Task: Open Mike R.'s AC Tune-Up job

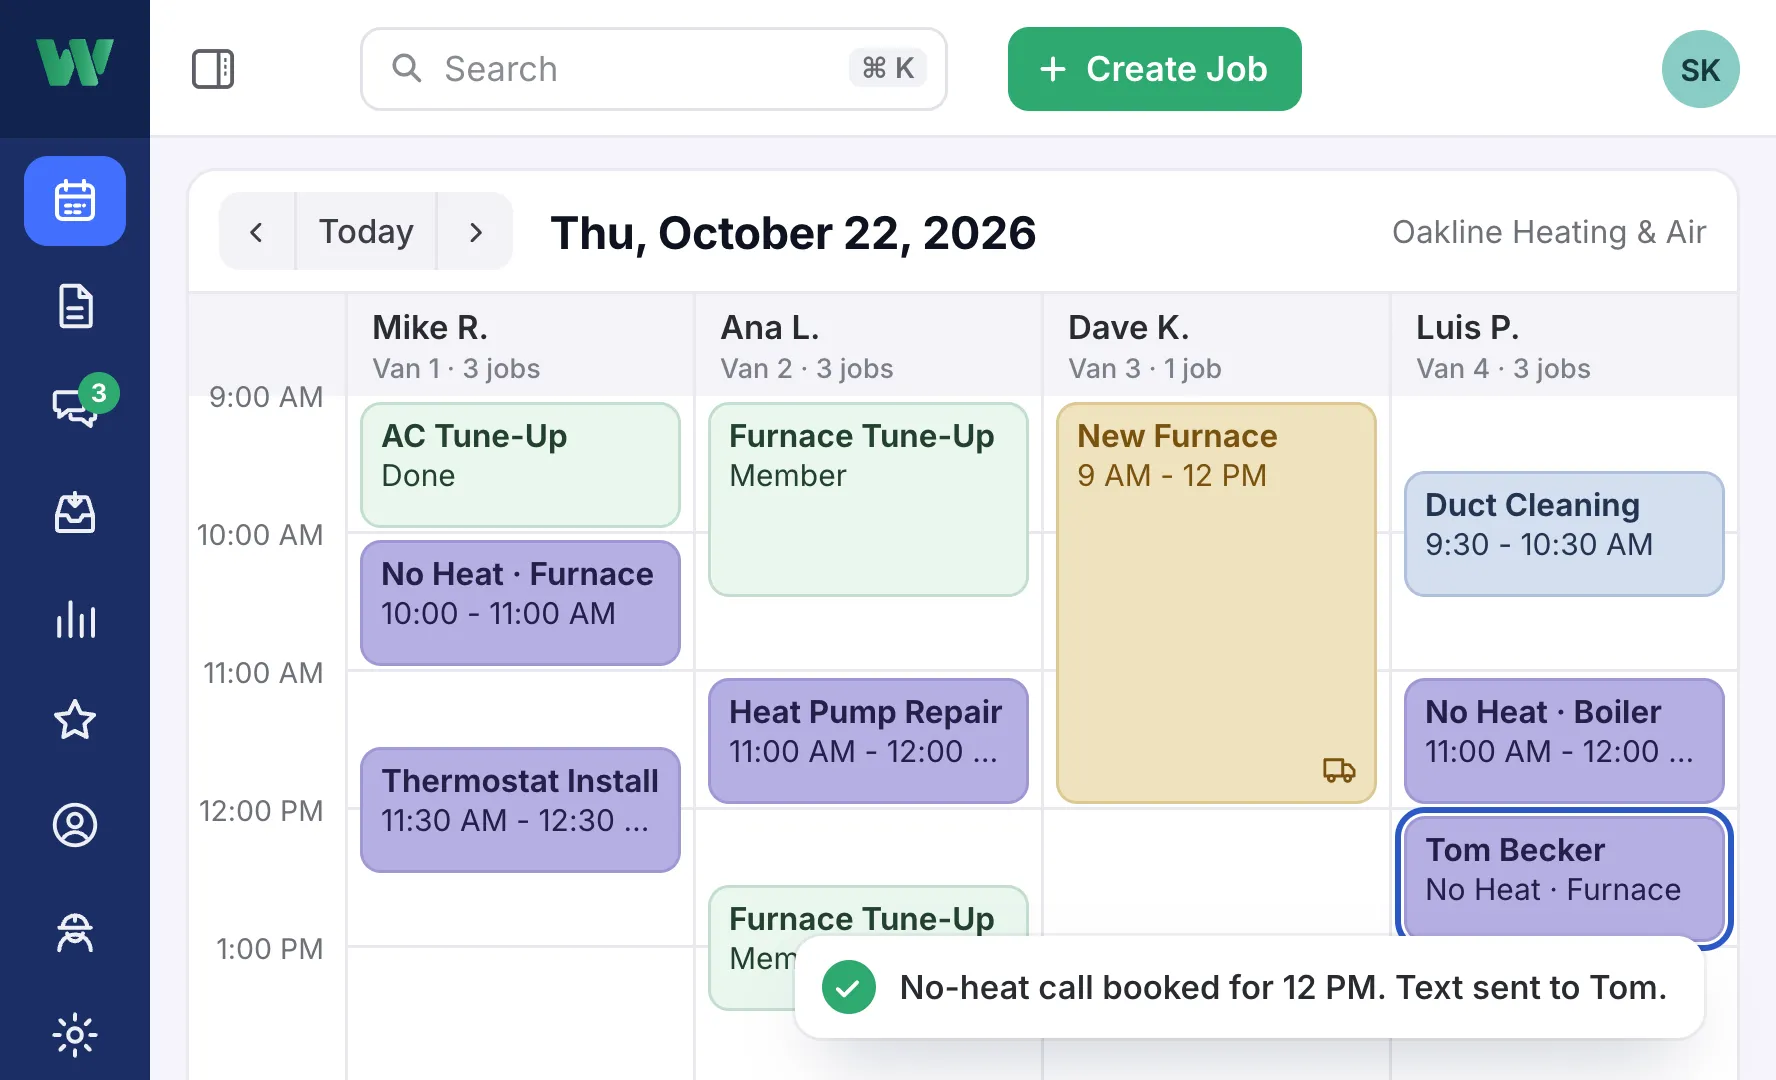Action: [520, 464]
